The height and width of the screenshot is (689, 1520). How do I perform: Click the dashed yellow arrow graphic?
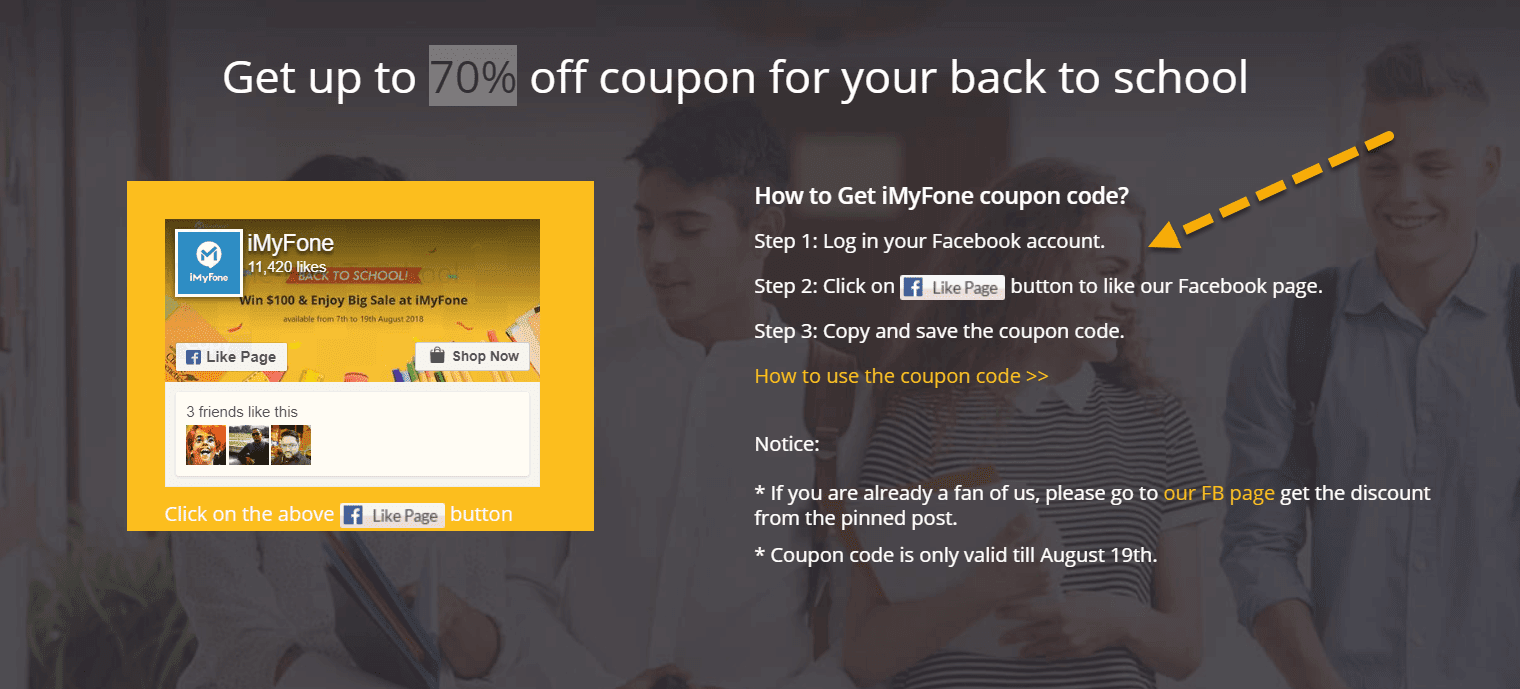[1272, 188]
